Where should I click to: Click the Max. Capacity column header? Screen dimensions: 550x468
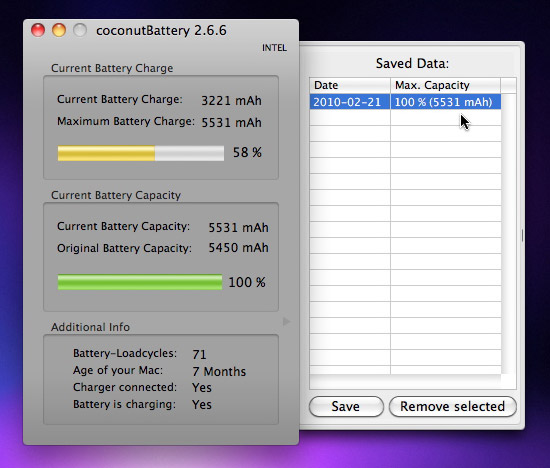point(445,85)
